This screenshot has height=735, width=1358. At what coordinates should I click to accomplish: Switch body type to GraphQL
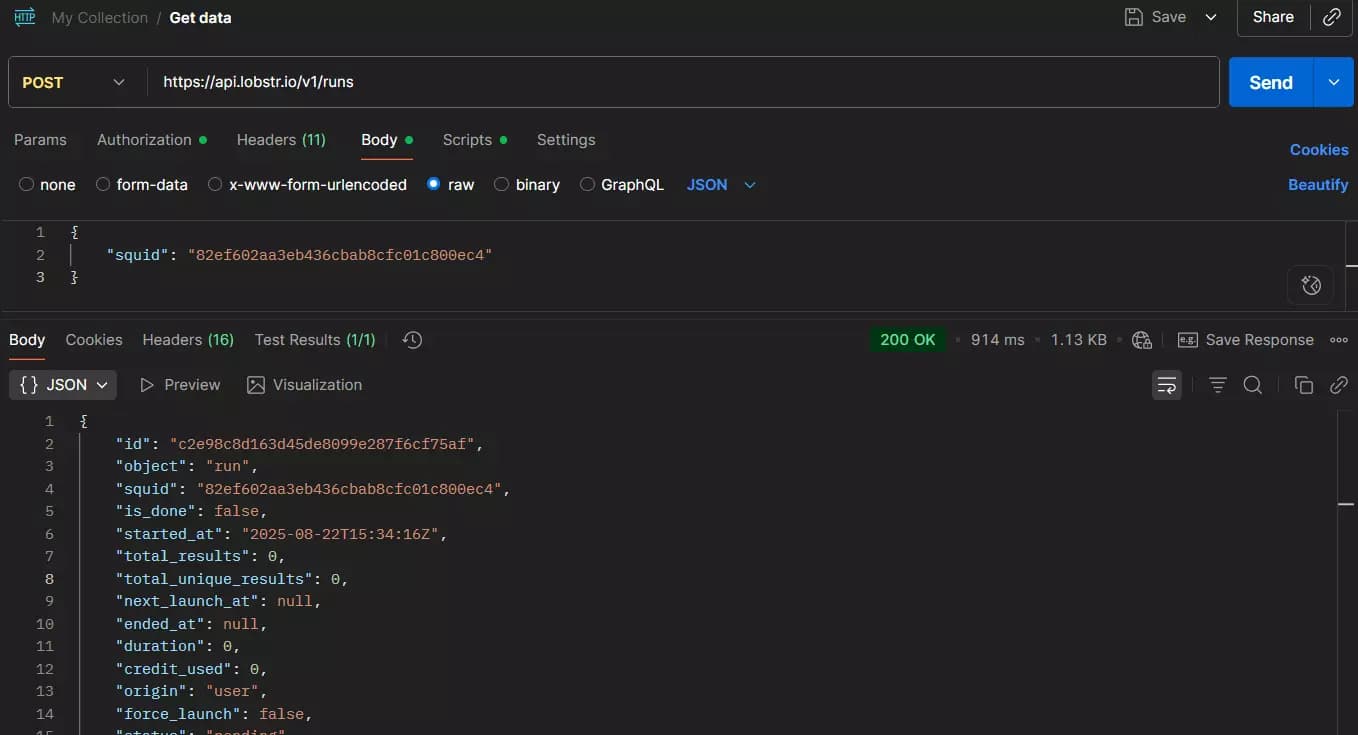586,184
